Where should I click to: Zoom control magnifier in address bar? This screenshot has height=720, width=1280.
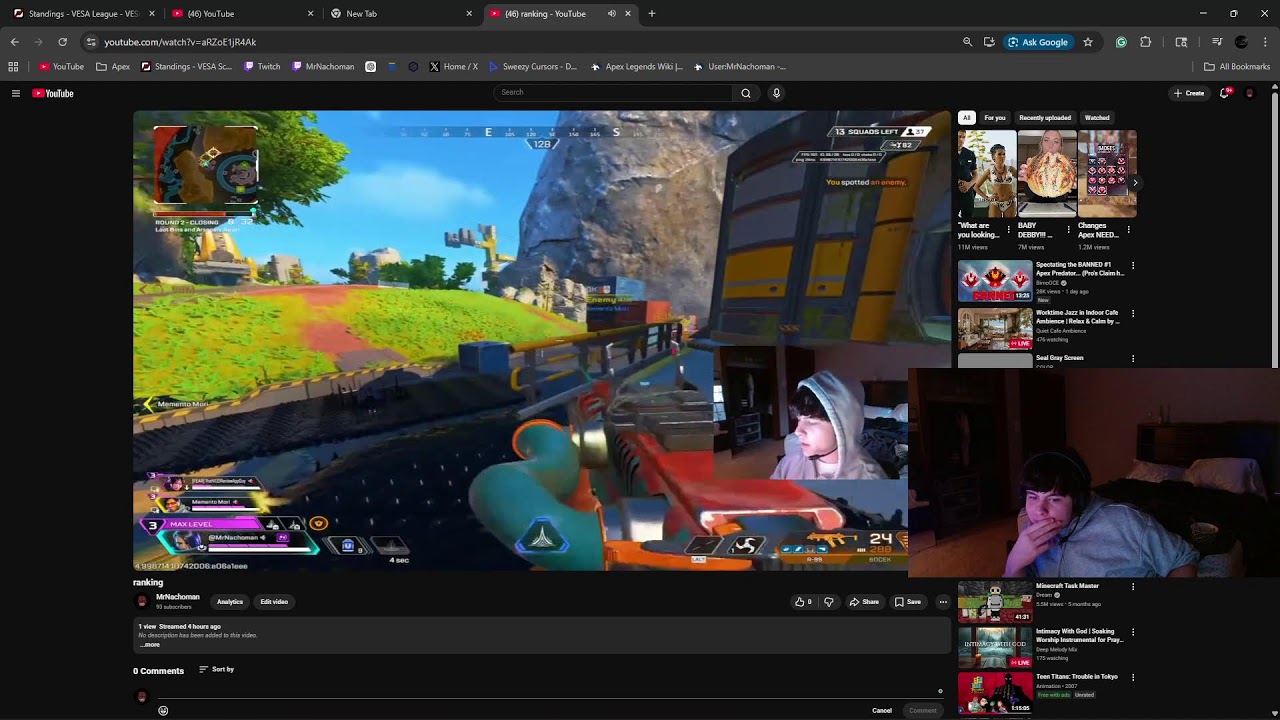pyautogui.click(x=967, y=42)
